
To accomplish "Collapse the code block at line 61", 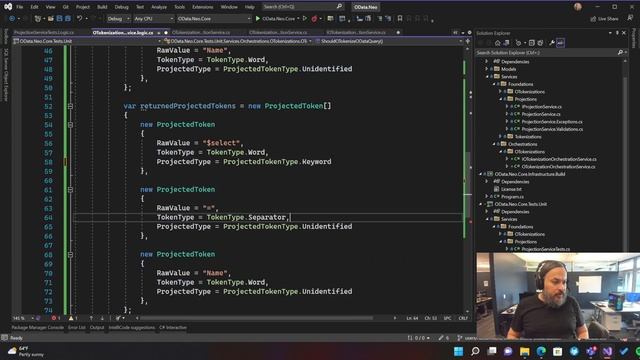I will click(70, 190).
